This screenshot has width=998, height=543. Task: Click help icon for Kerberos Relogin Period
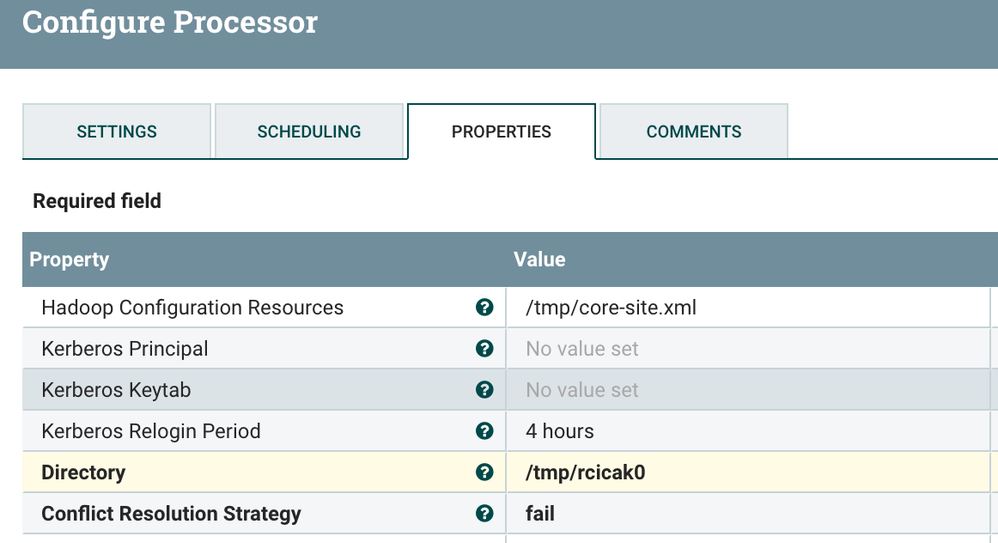(485, 431)
